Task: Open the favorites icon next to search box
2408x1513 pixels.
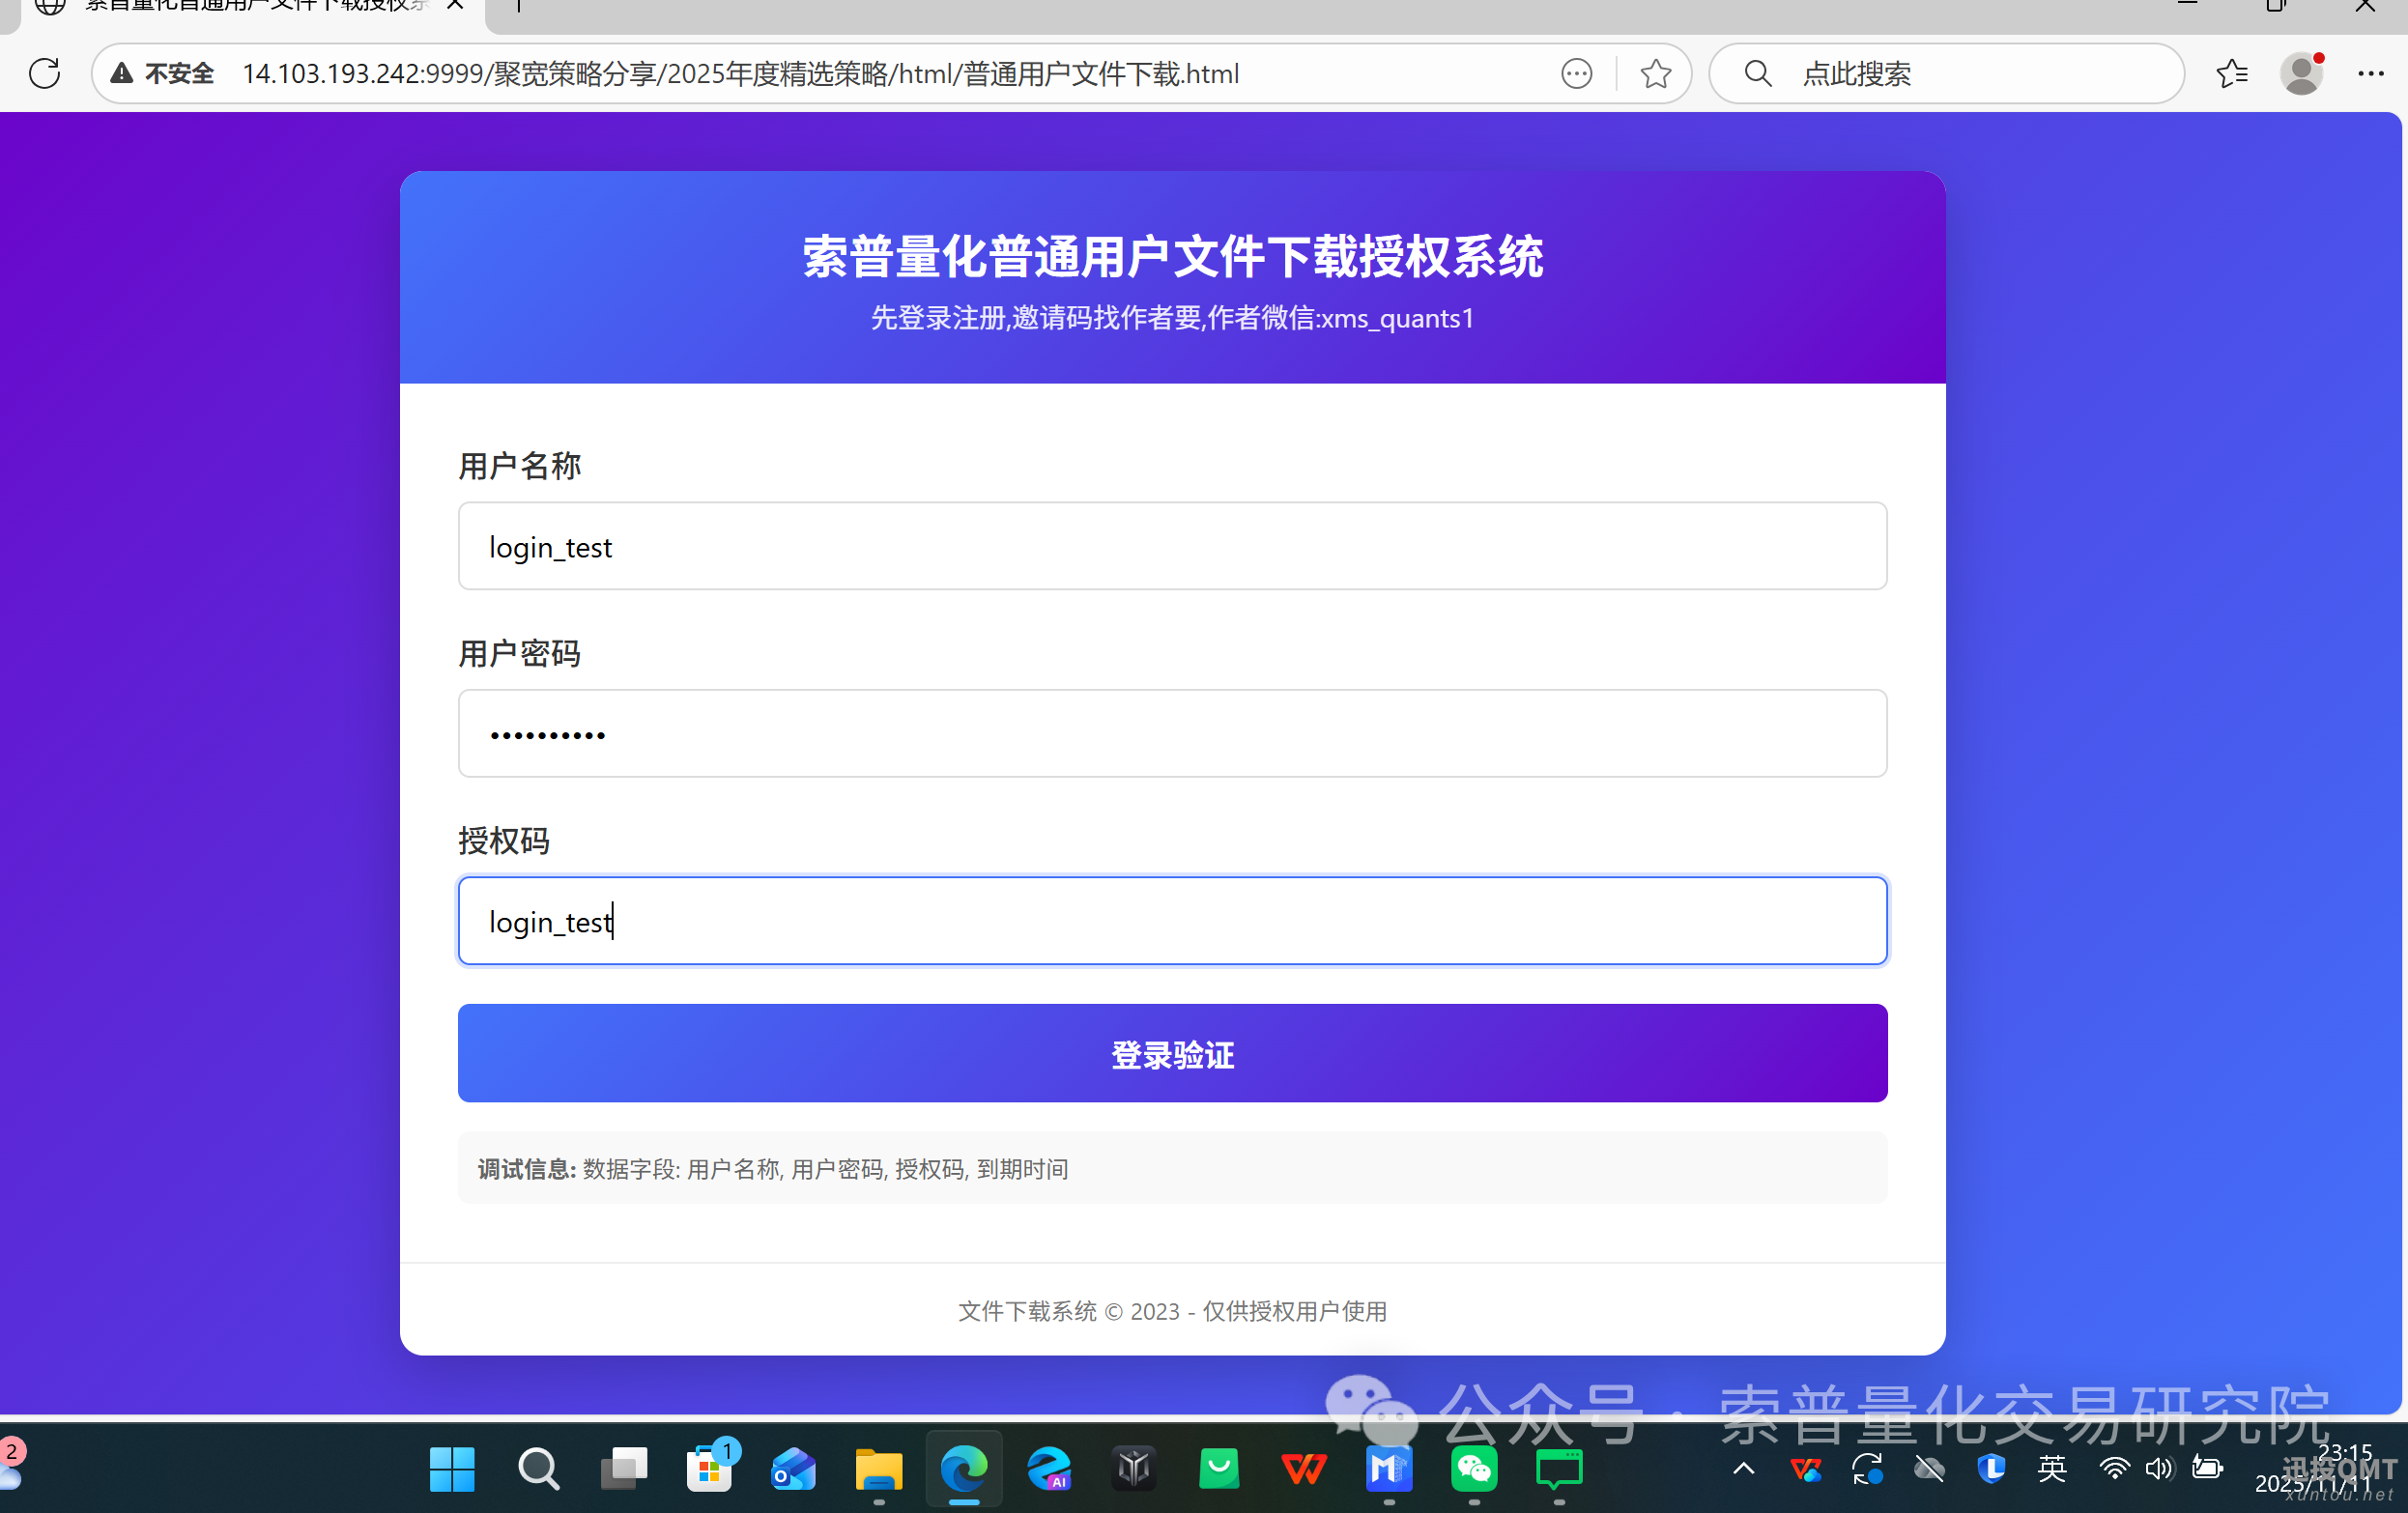Action: click(2231, 73)
